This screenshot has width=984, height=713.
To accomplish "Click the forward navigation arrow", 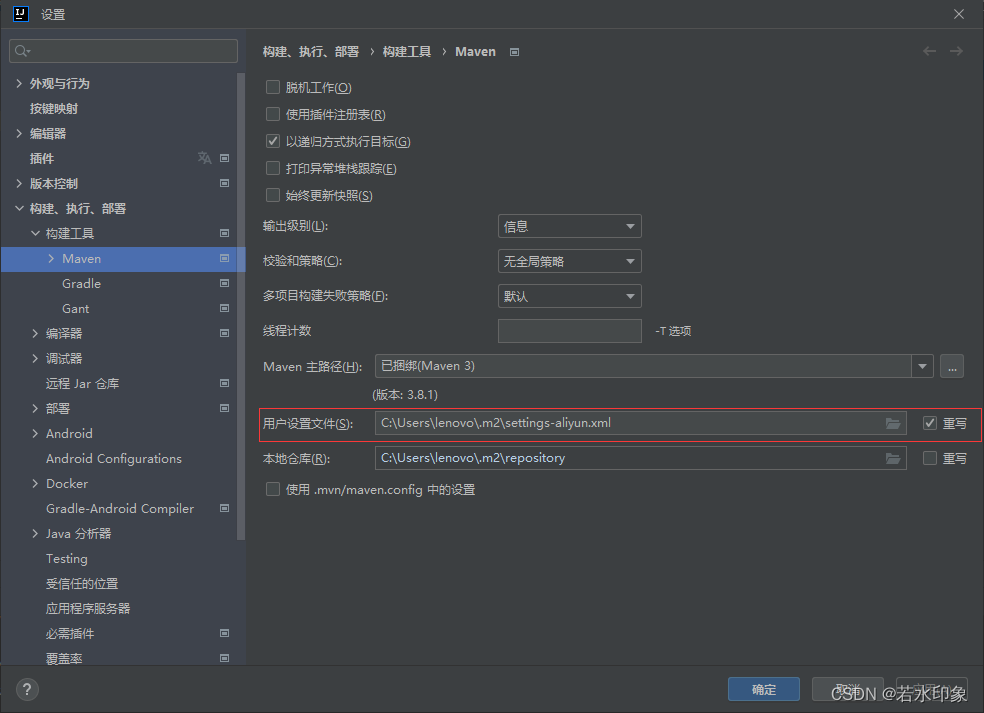I will pos(956,51).
